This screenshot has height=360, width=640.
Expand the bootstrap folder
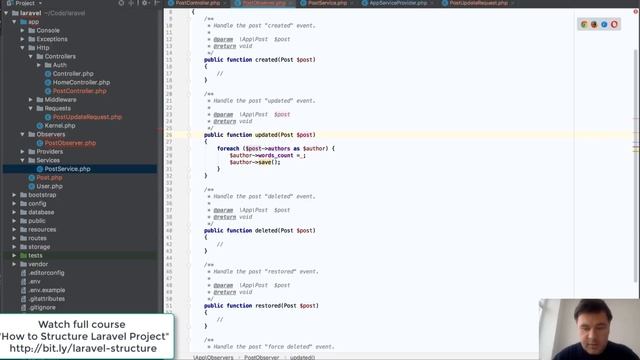14,195
